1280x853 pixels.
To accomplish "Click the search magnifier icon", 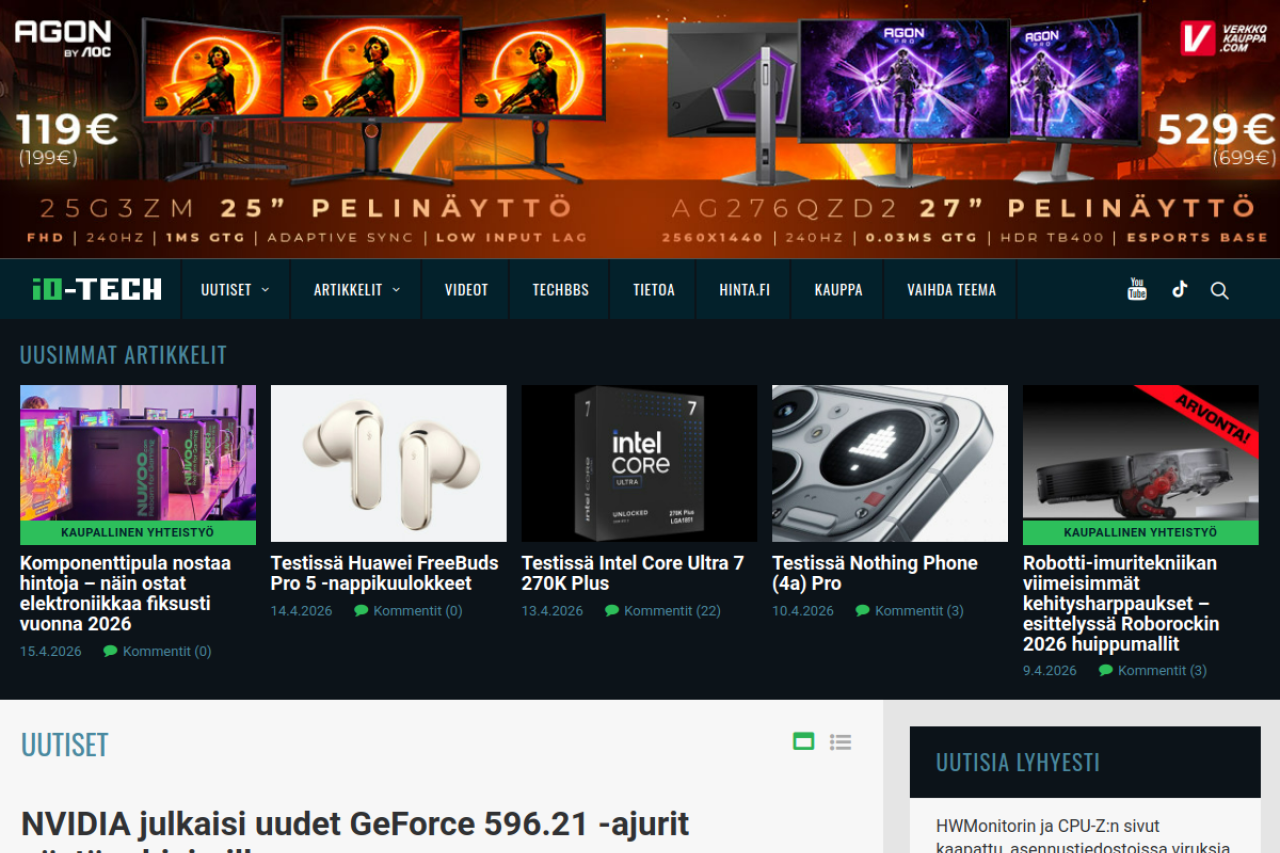I will tap(1220, 290).
